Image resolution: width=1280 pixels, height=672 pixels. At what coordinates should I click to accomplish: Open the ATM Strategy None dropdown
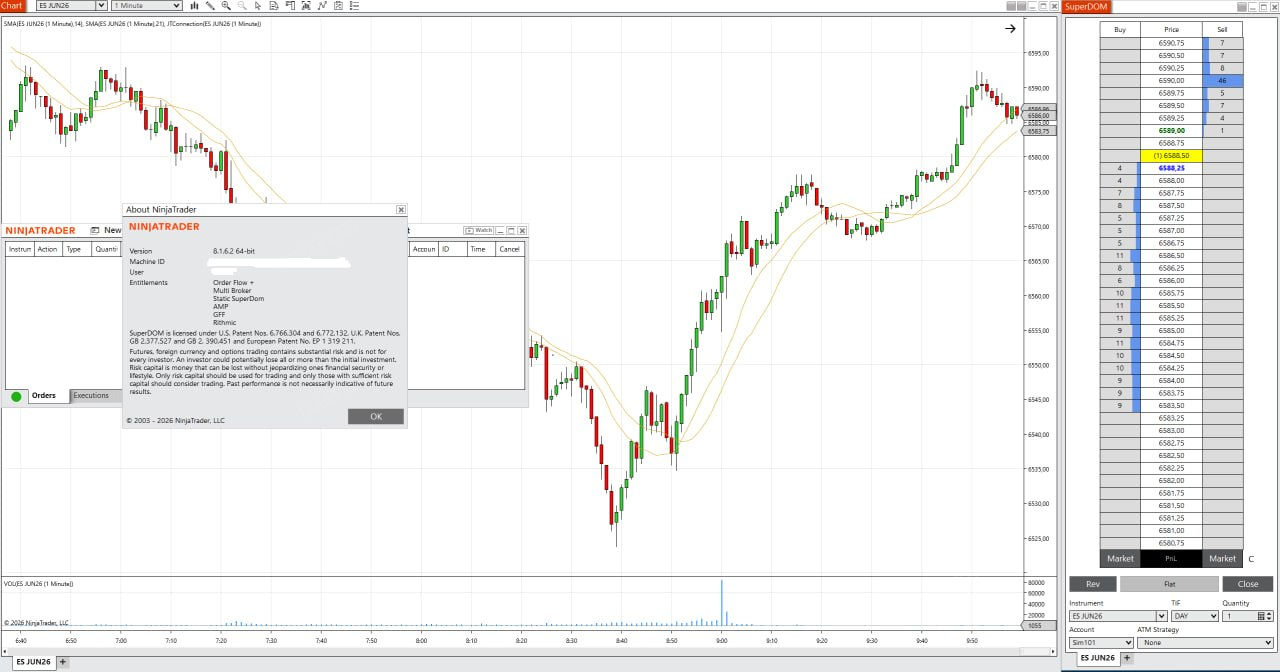point(1206,643)
